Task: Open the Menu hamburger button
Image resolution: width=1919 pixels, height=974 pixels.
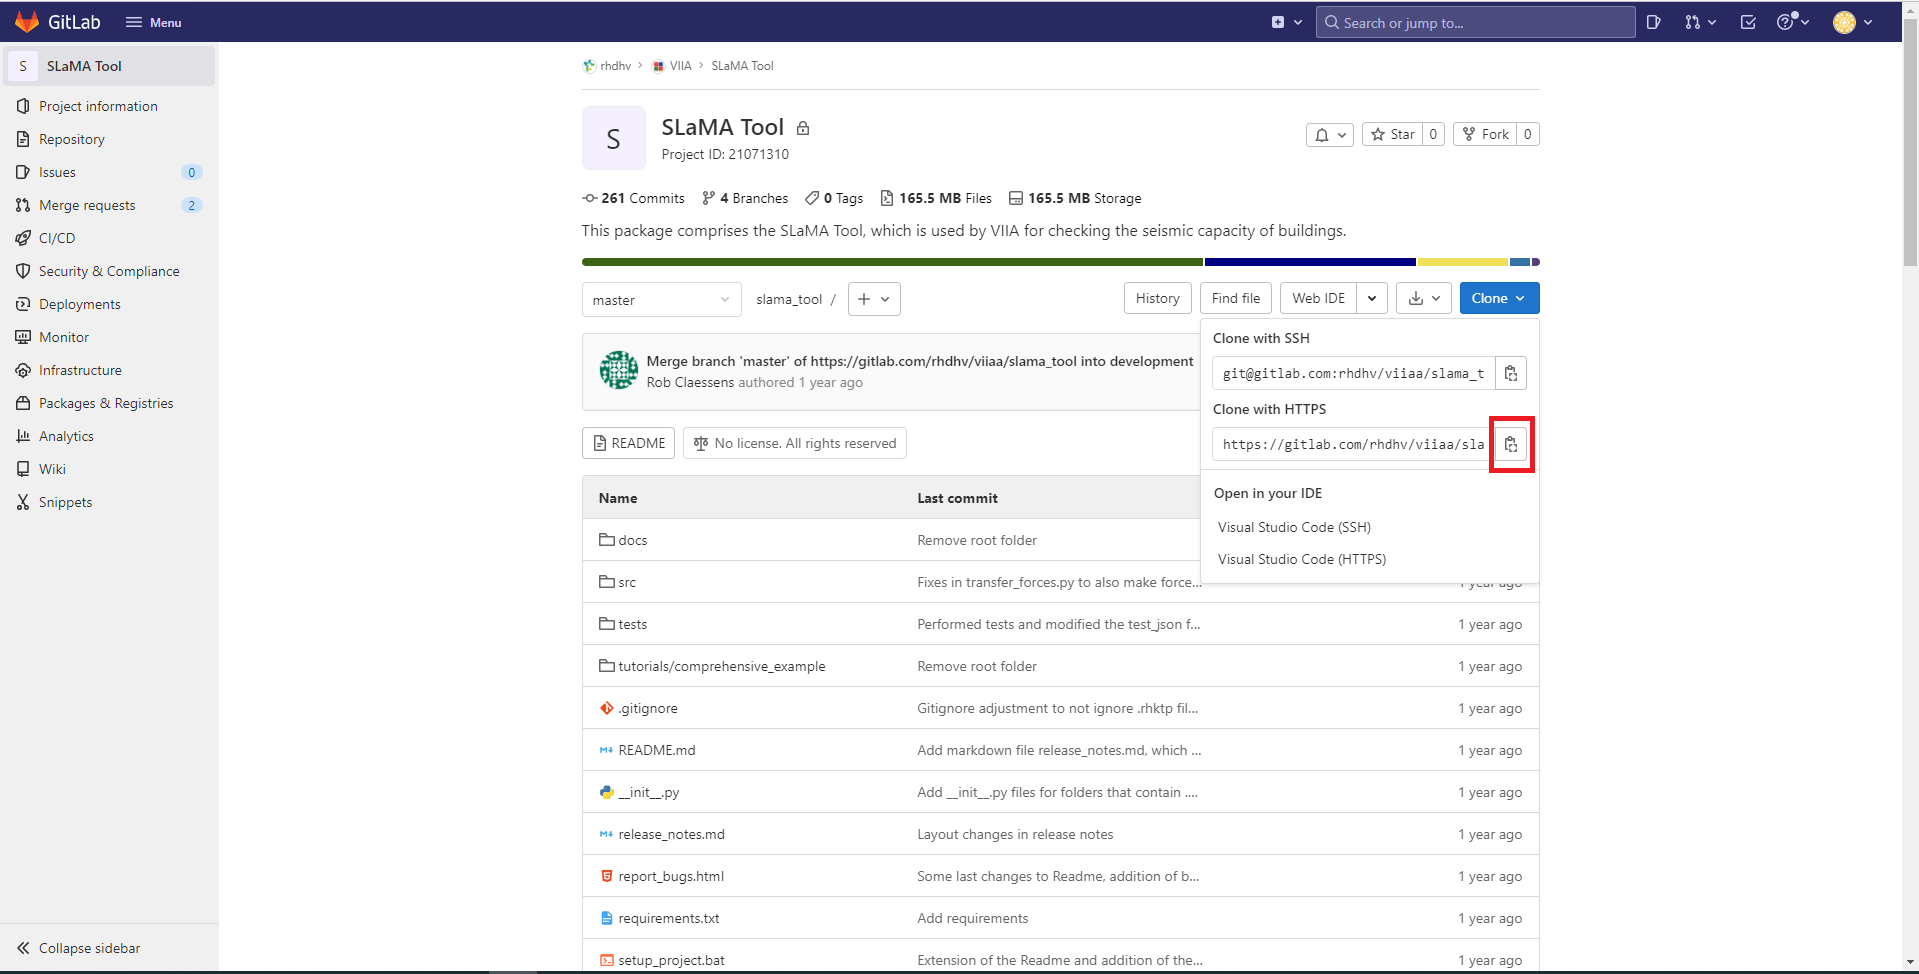Action: [x=153, y=22]
